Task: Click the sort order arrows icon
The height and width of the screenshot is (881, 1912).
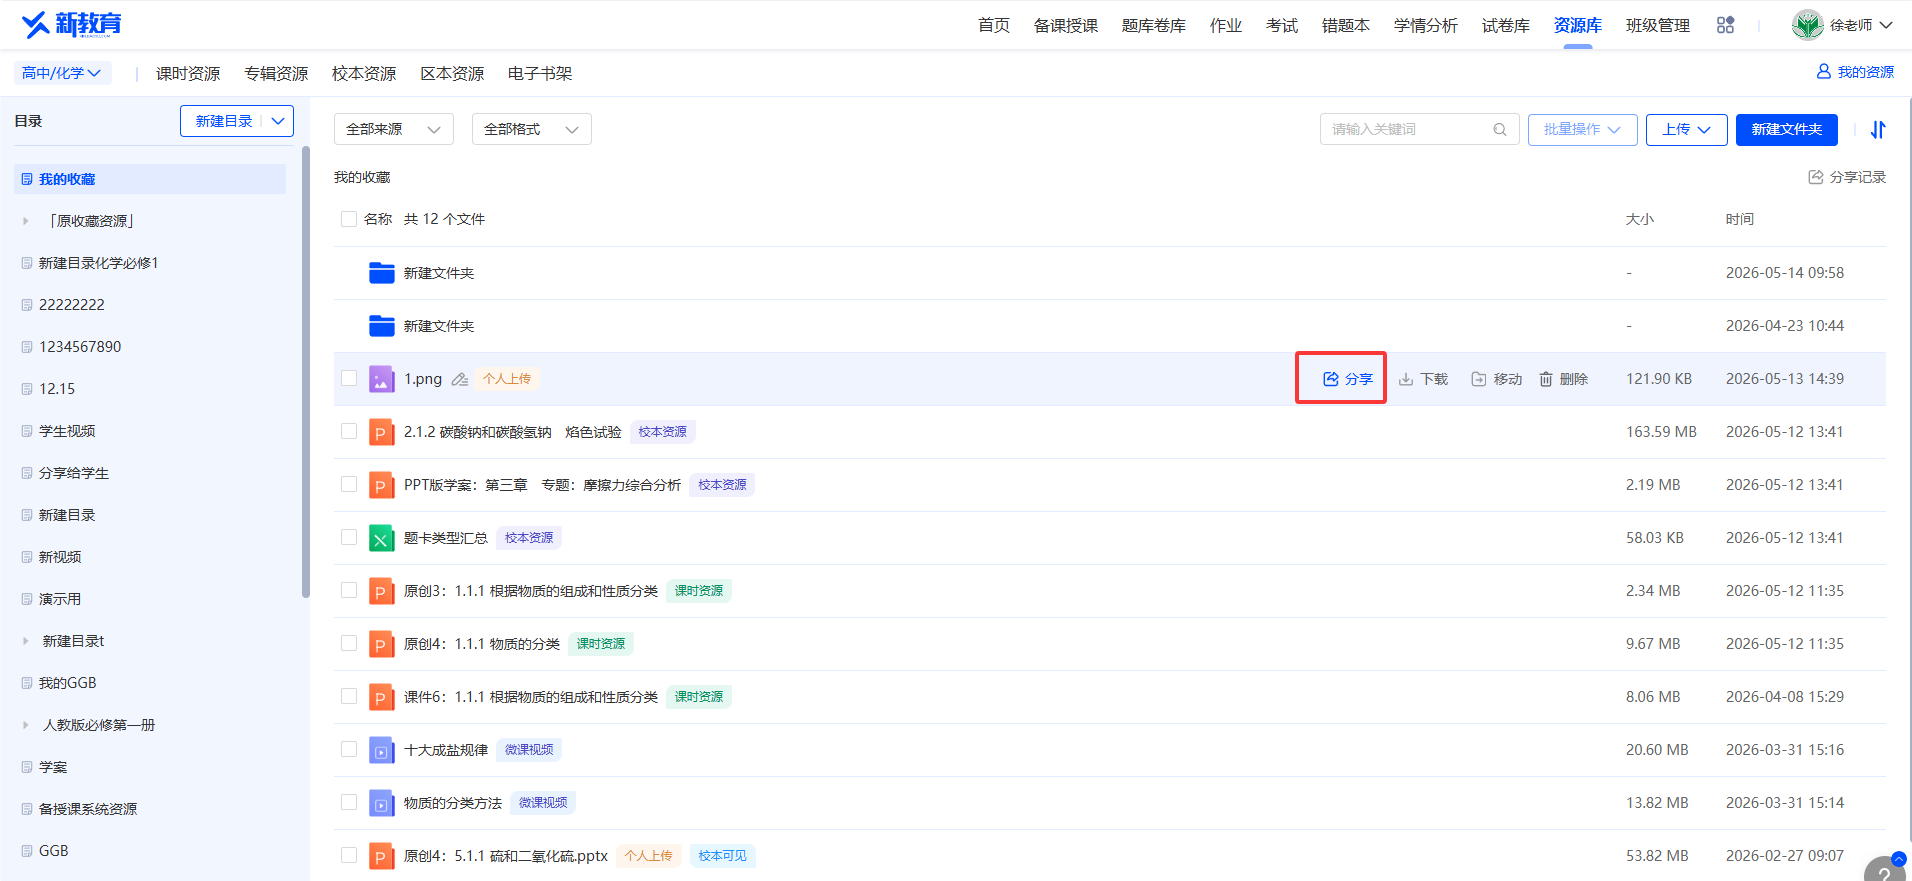Action: click(x=1878, y=129)
